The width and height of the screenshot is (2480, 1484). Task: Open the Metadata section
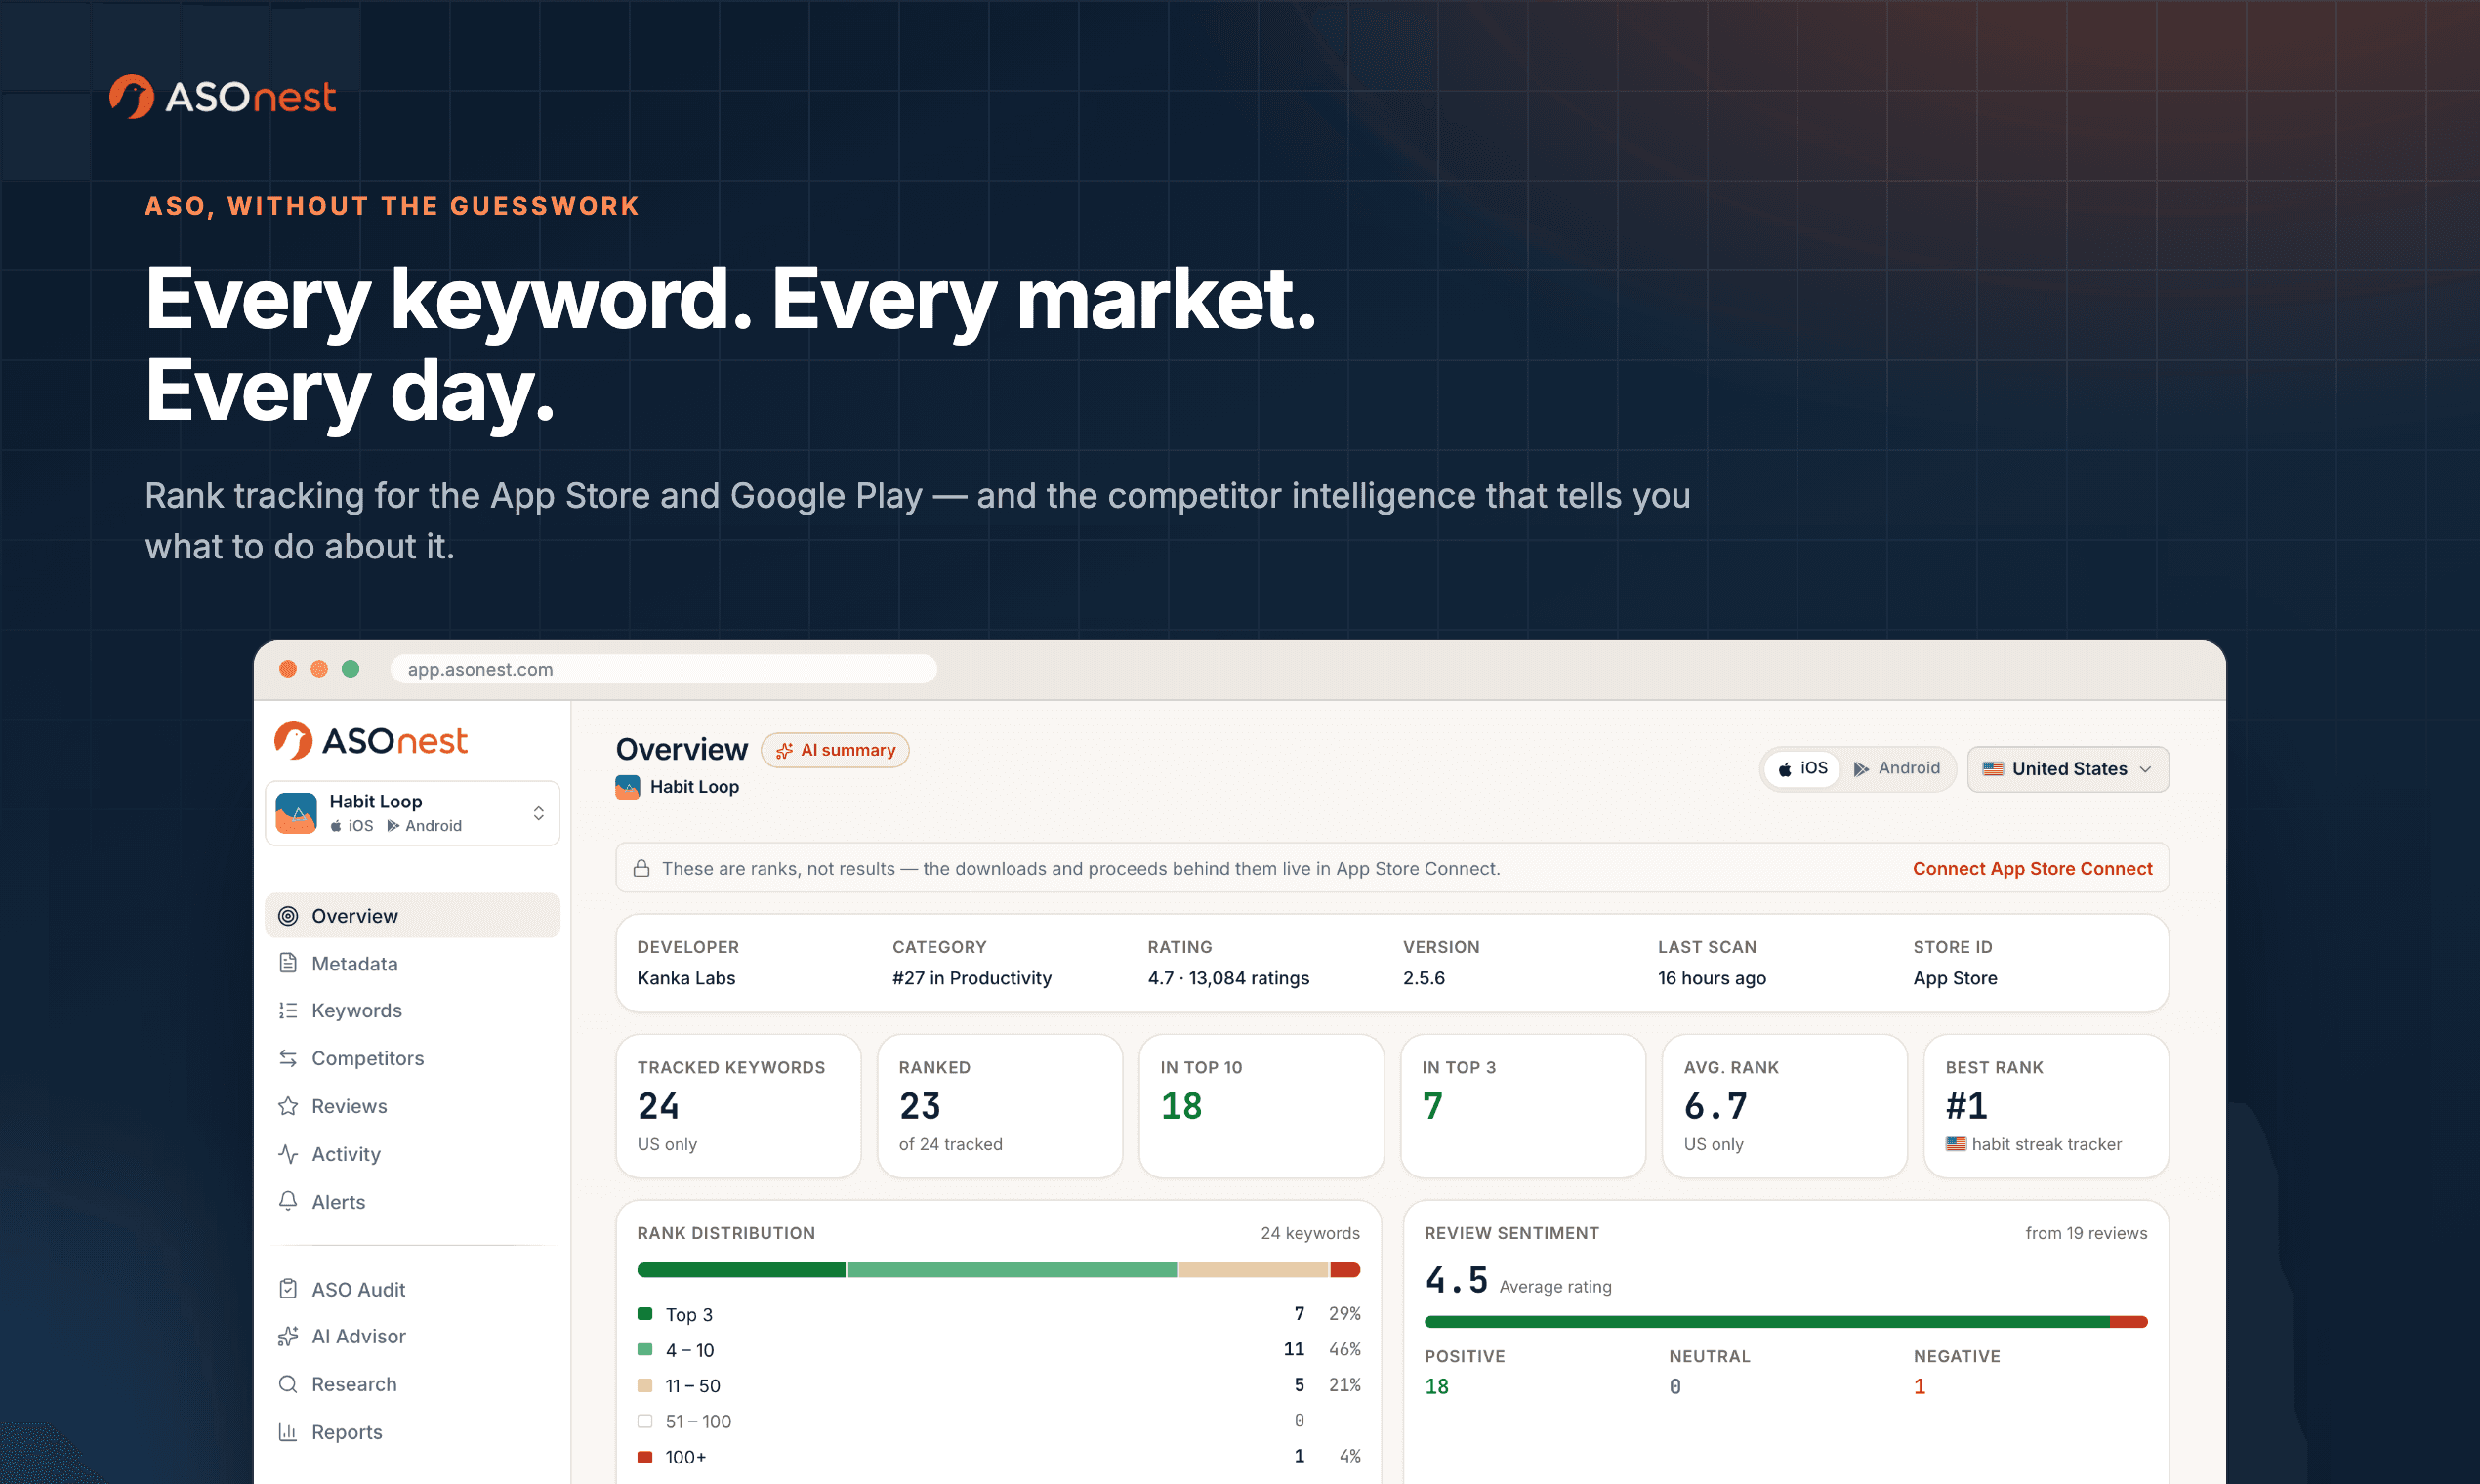coord(412,963)
